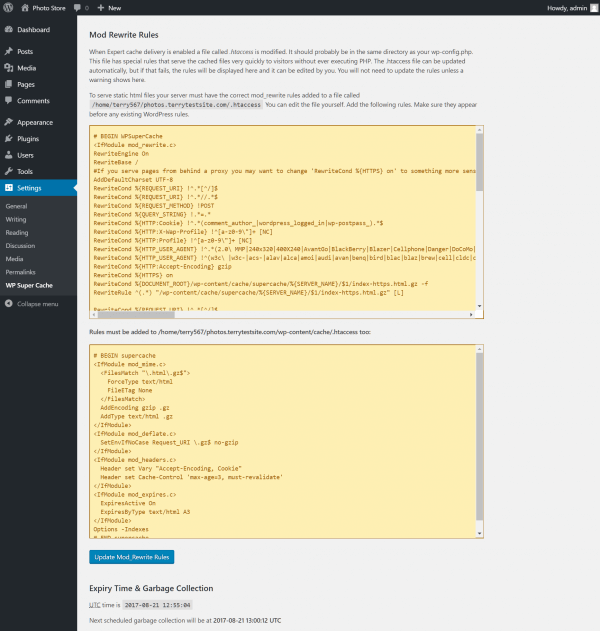Click the Posts pin icon
600x631 pixels.
coord(9,51)
